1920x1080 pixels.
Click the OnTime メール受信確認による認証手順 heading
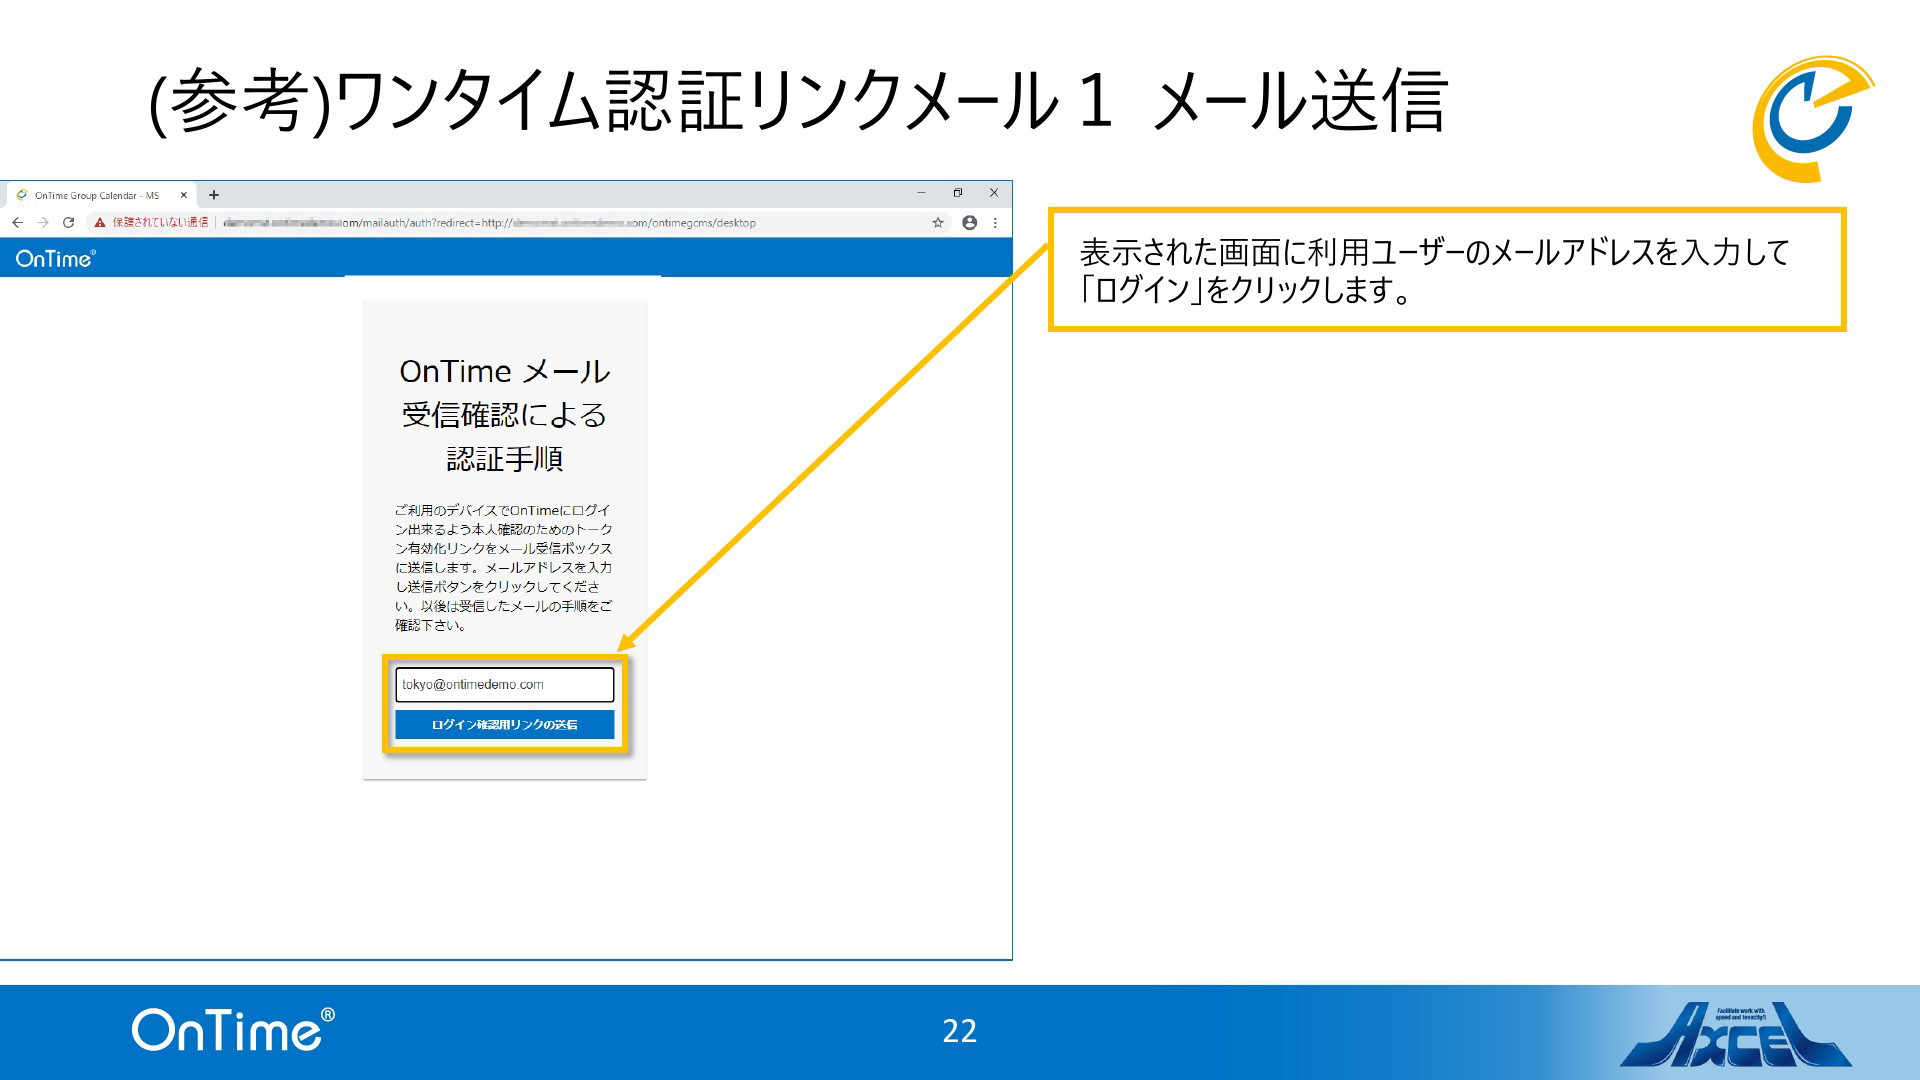(x=505, y=415)
